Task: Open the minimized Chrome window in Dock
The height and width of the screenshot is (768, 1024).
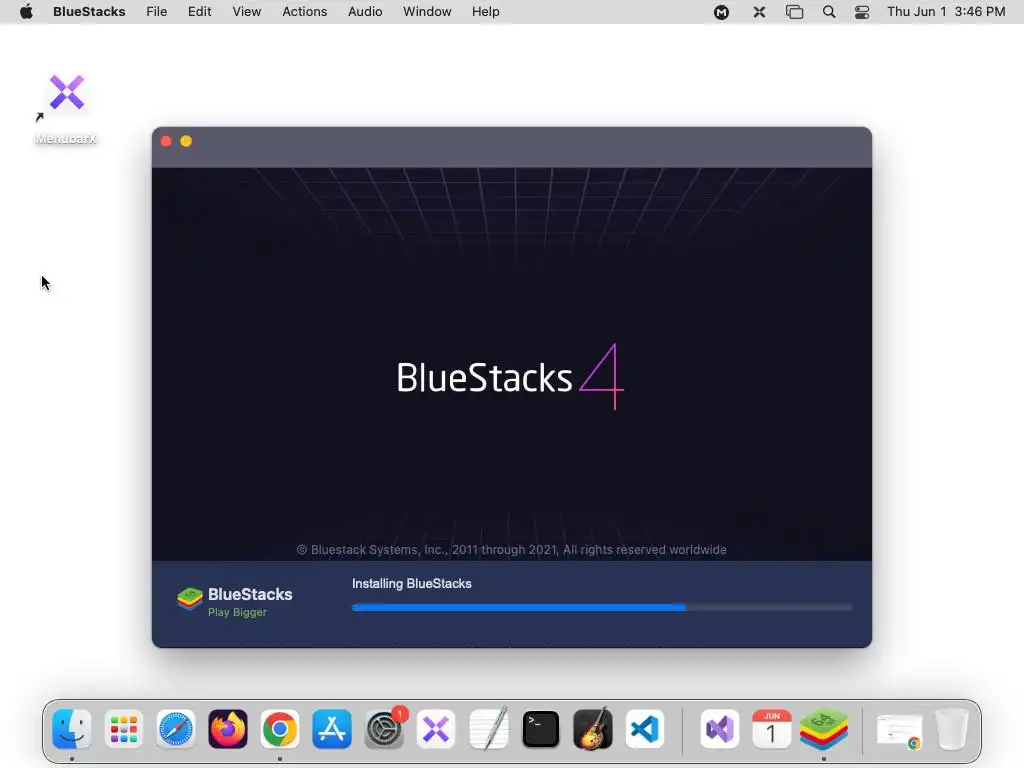Action: (900, 731)
